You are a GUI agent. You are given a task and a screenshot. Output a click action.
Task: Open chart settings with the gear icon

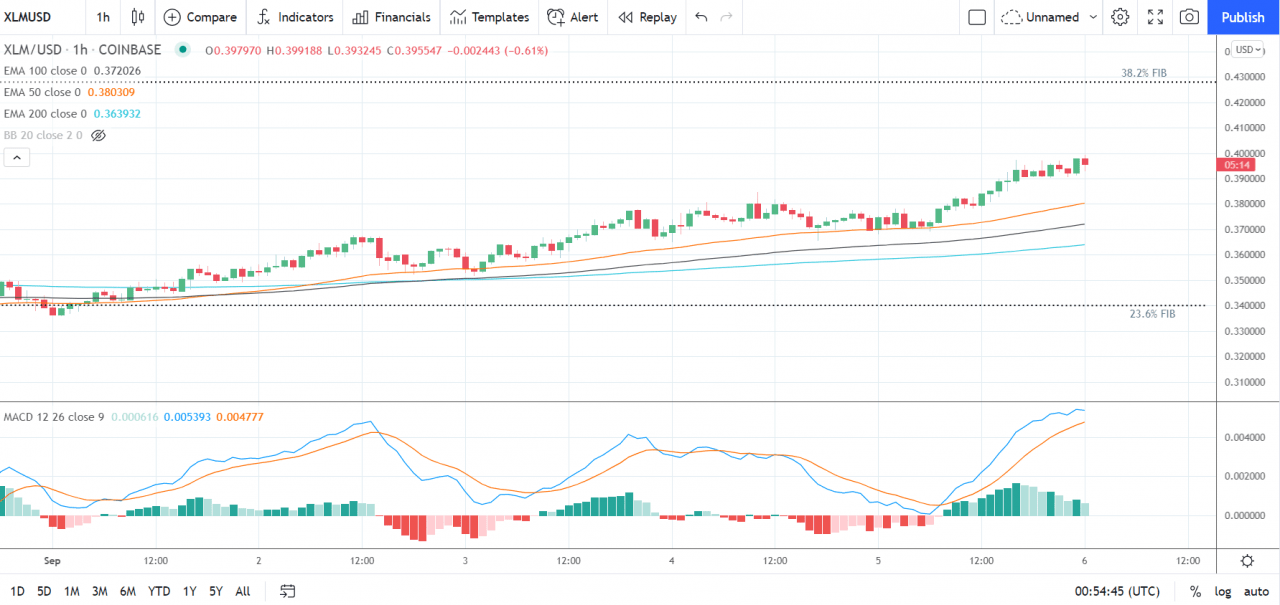tap(1119, 17)
